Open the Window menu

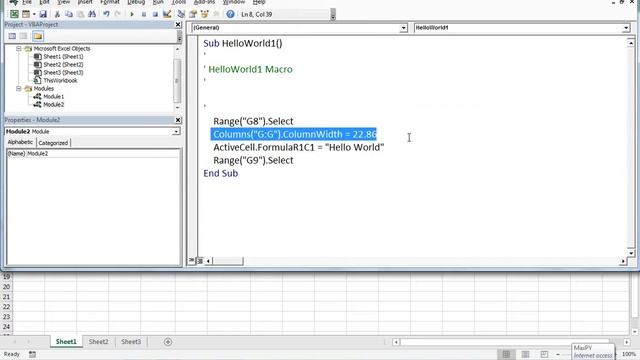tap(234, 2)
